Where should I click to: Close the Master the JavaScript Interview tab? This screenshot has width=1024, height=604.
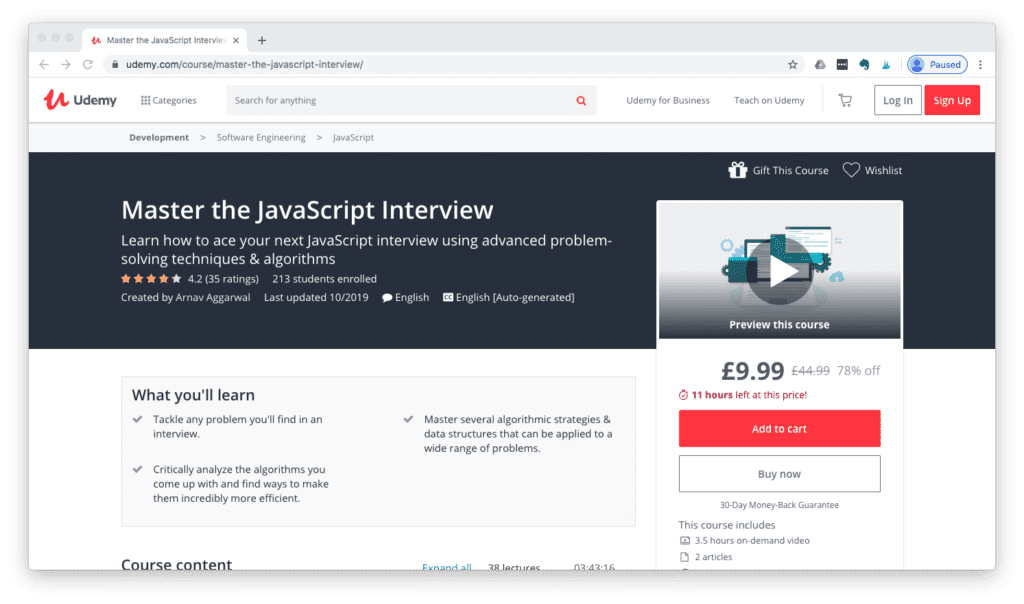pyautogui.click(x=236, y=40)
